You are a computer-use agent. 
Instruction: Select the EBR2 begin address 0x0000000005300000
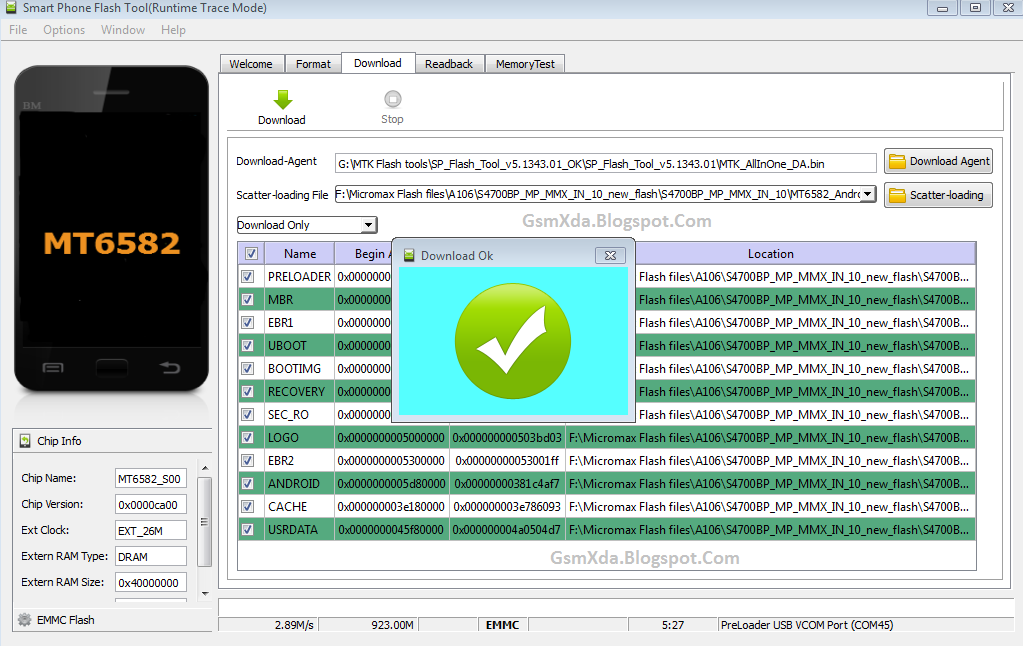click(x=391, y=461)
